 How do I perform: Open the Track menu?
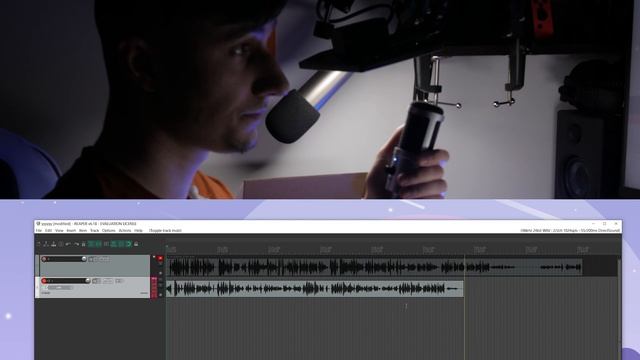point(94,231)
